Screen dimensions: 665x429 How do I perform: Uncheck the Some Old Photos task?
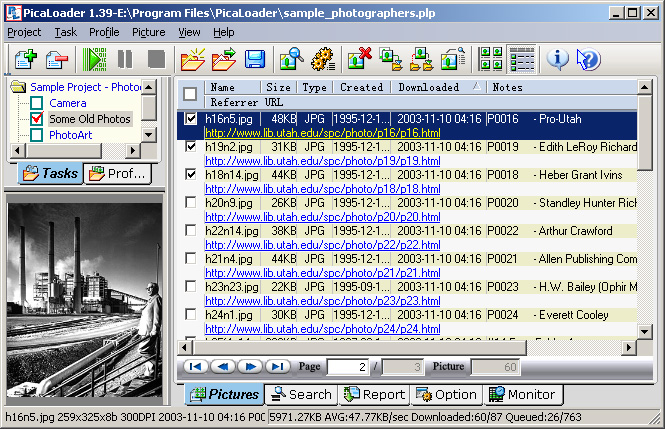36,119
